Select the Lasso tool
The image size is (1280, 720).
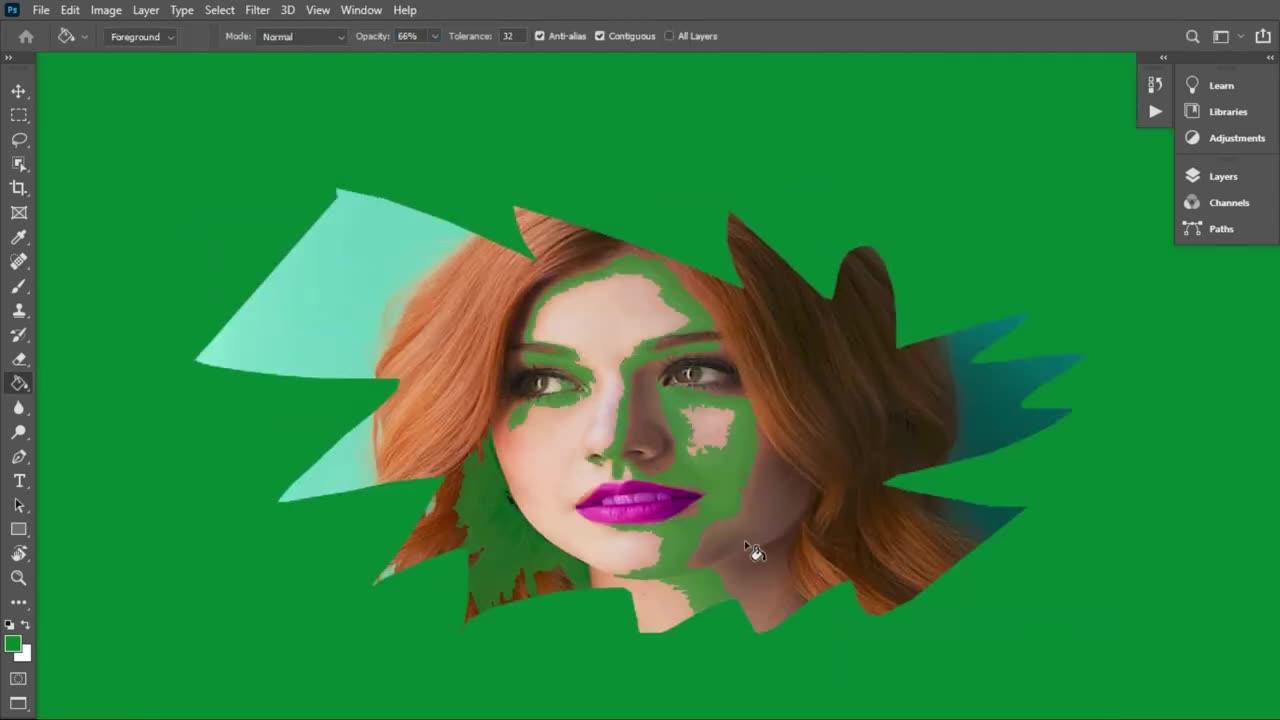click(x=19, y=140)
